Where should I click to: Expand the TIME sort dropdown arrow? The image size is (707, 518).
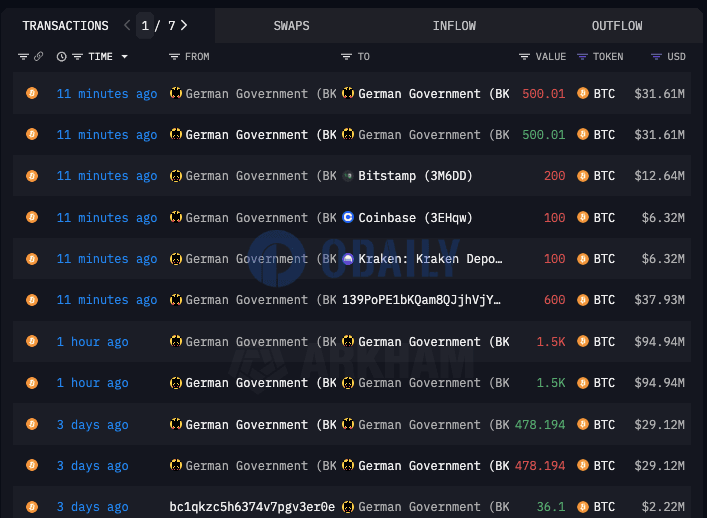(124, 57)
